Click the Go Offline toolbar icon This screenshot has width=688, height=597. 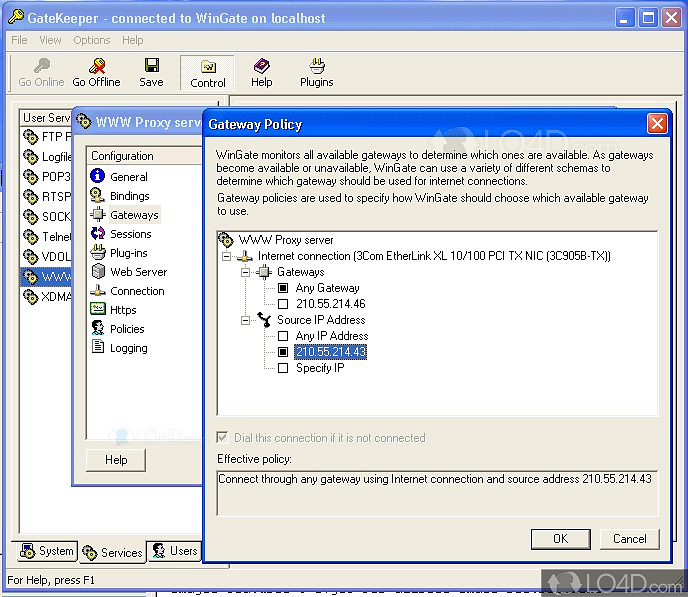pyautogui.click(x=97, y=66)
